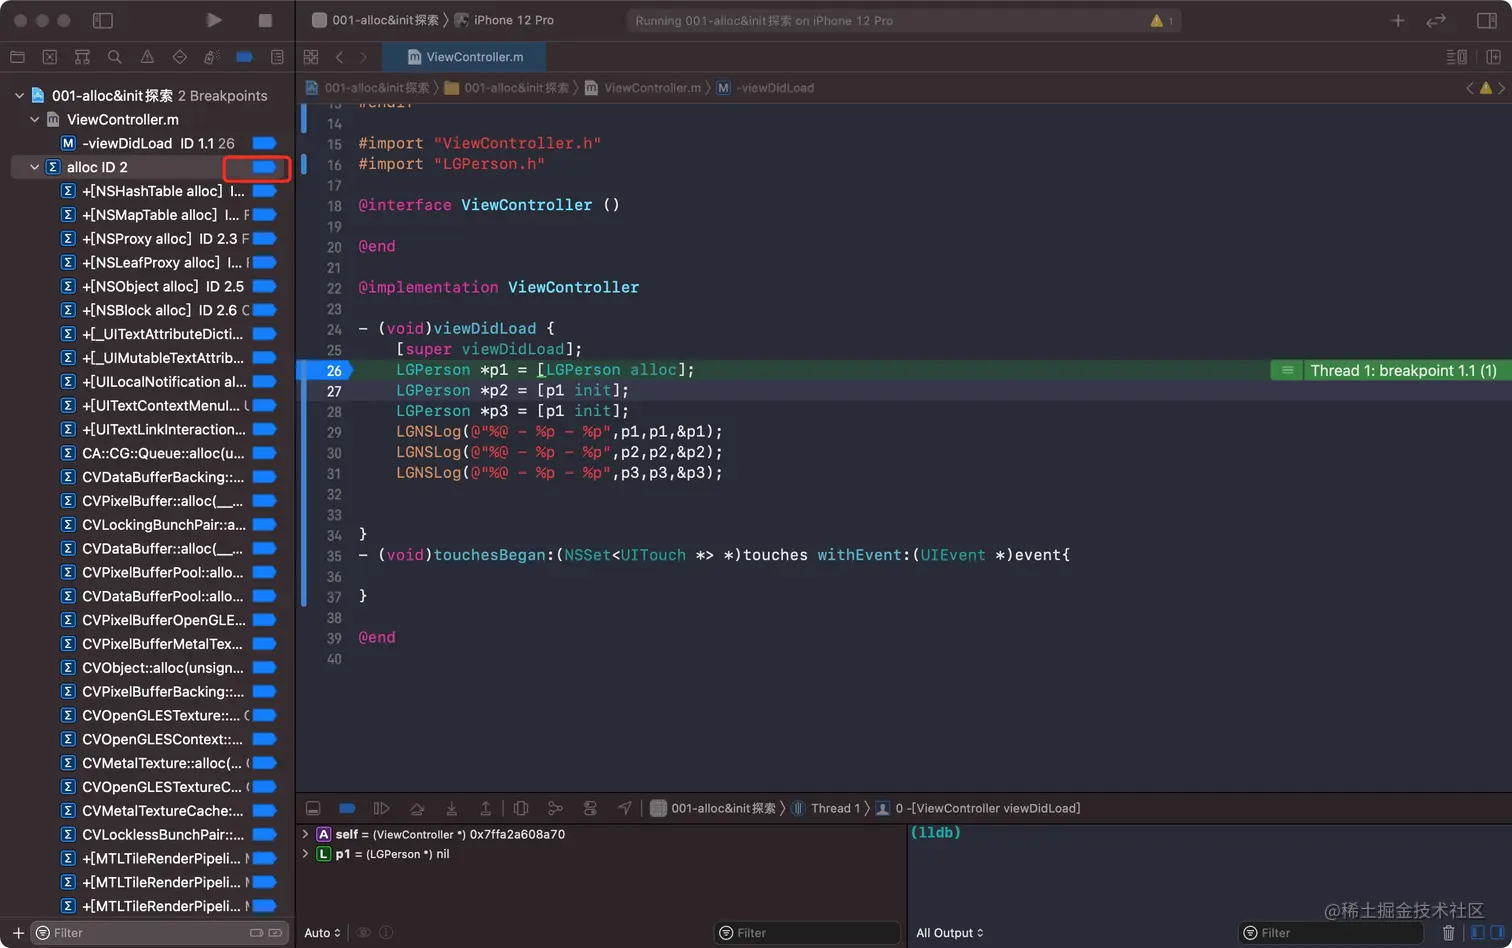Hide the navigator sidebar toggle icon
The height and width of the screenshot is (948, 1512).
(103, 20)
